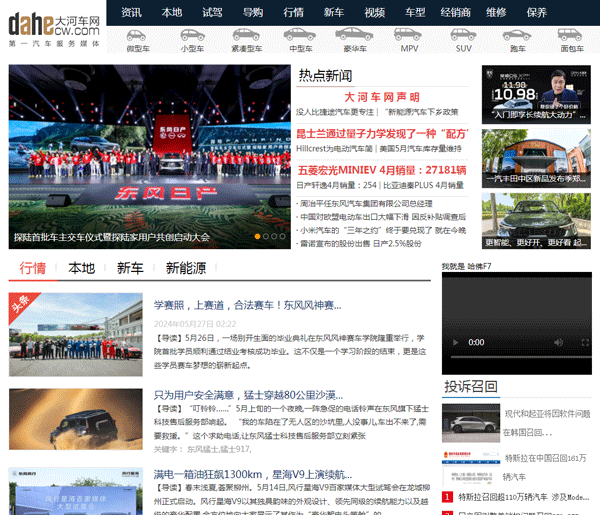Select the fourth carousel indicator dot

(282, 236)
